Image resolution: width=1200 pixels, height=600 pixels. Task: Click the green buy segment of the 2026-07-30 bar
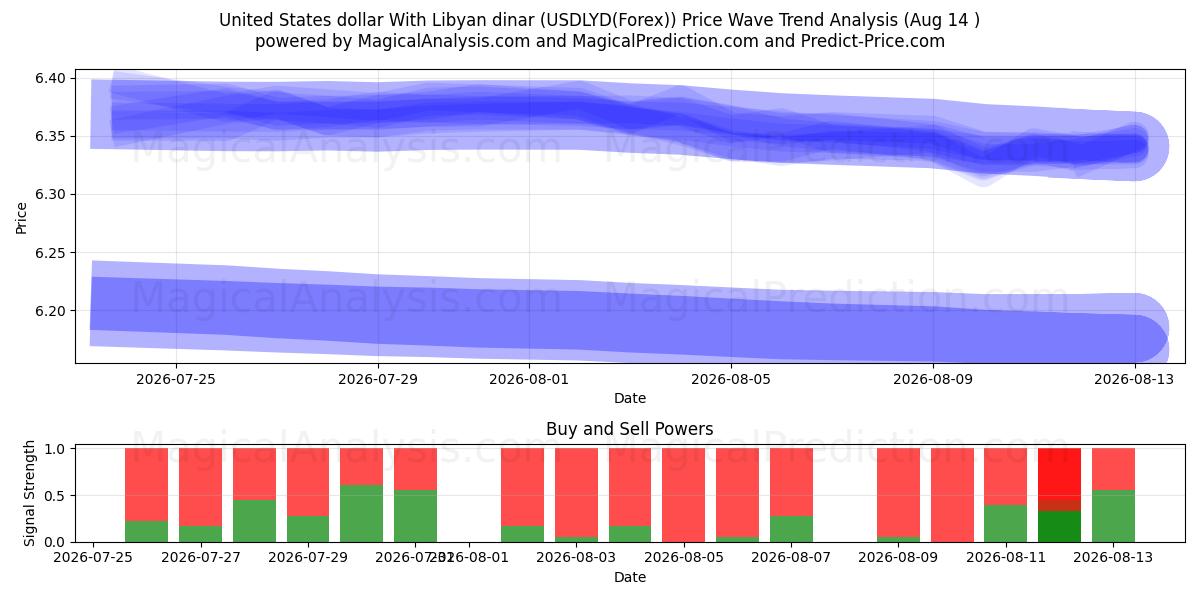tap(361, 514)
